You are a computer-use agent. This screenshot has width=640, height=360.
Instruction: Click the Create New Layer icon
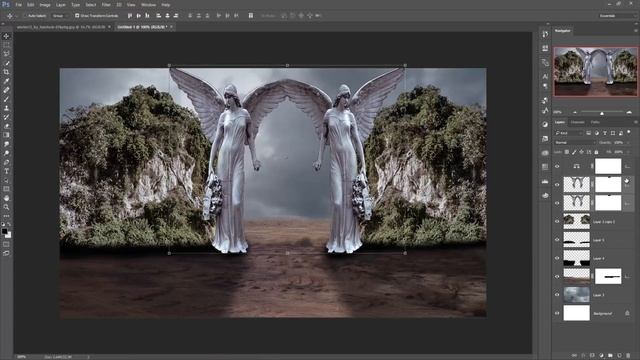619,356
